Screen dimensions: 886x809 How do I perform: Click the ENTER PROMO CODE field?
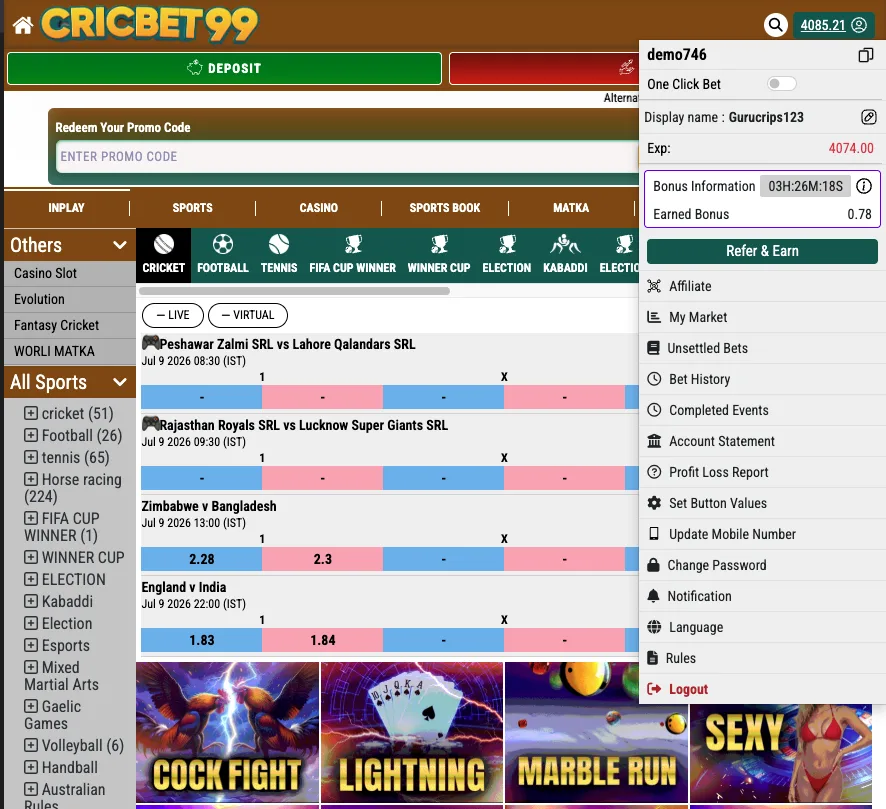[347, 156]
